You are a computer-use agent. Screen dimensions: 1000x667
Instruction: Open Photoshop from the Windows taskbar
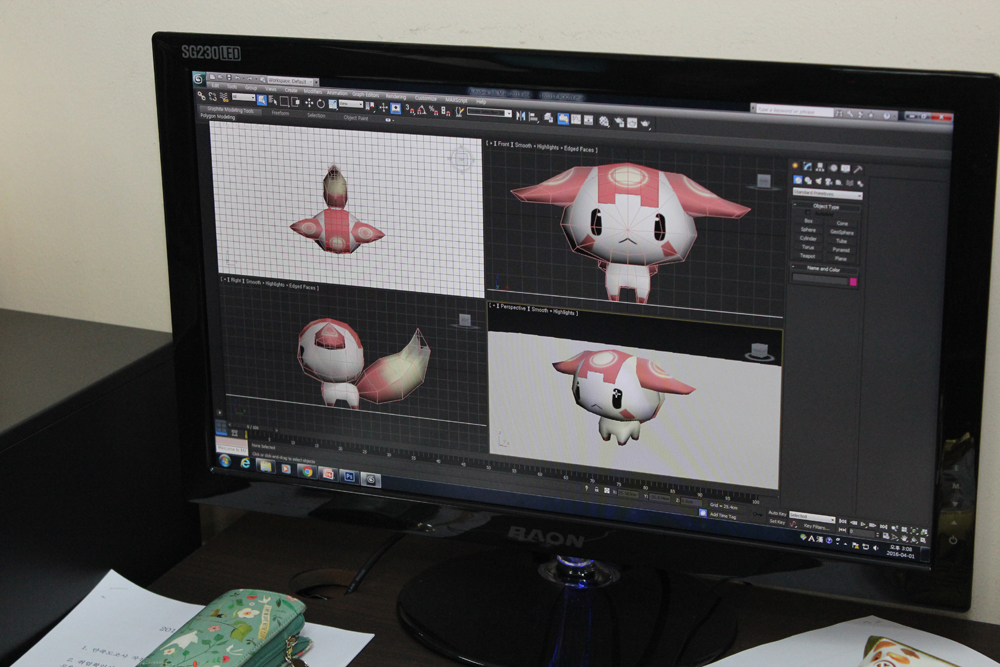click(349, 476)
